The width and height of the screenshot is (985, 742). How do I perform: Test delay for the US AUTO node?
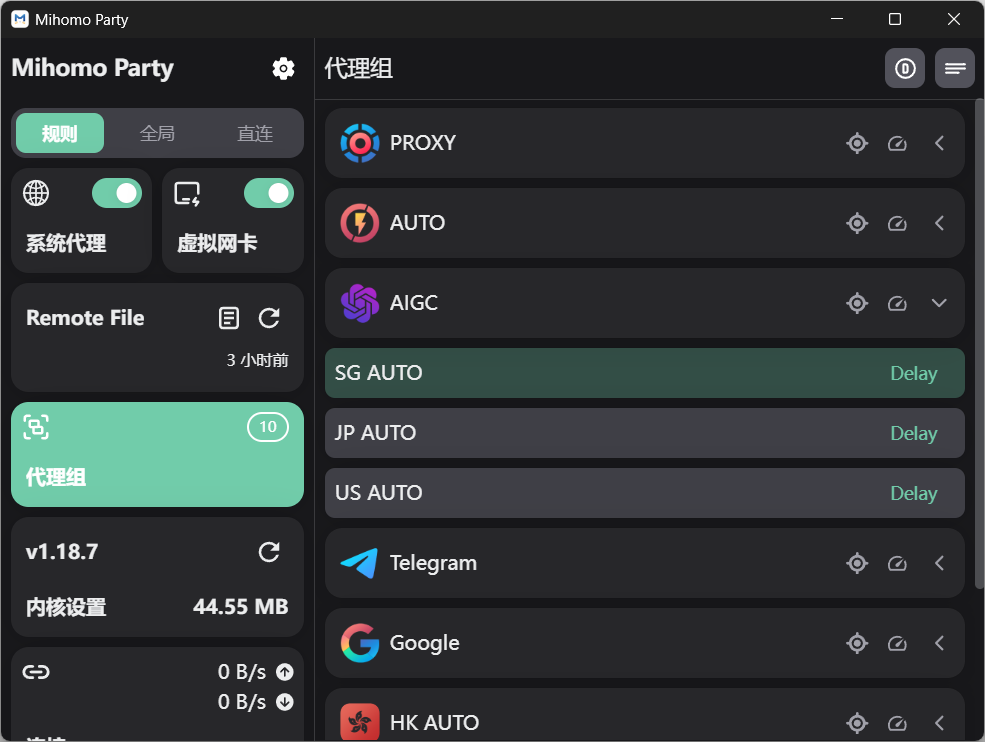913,493
